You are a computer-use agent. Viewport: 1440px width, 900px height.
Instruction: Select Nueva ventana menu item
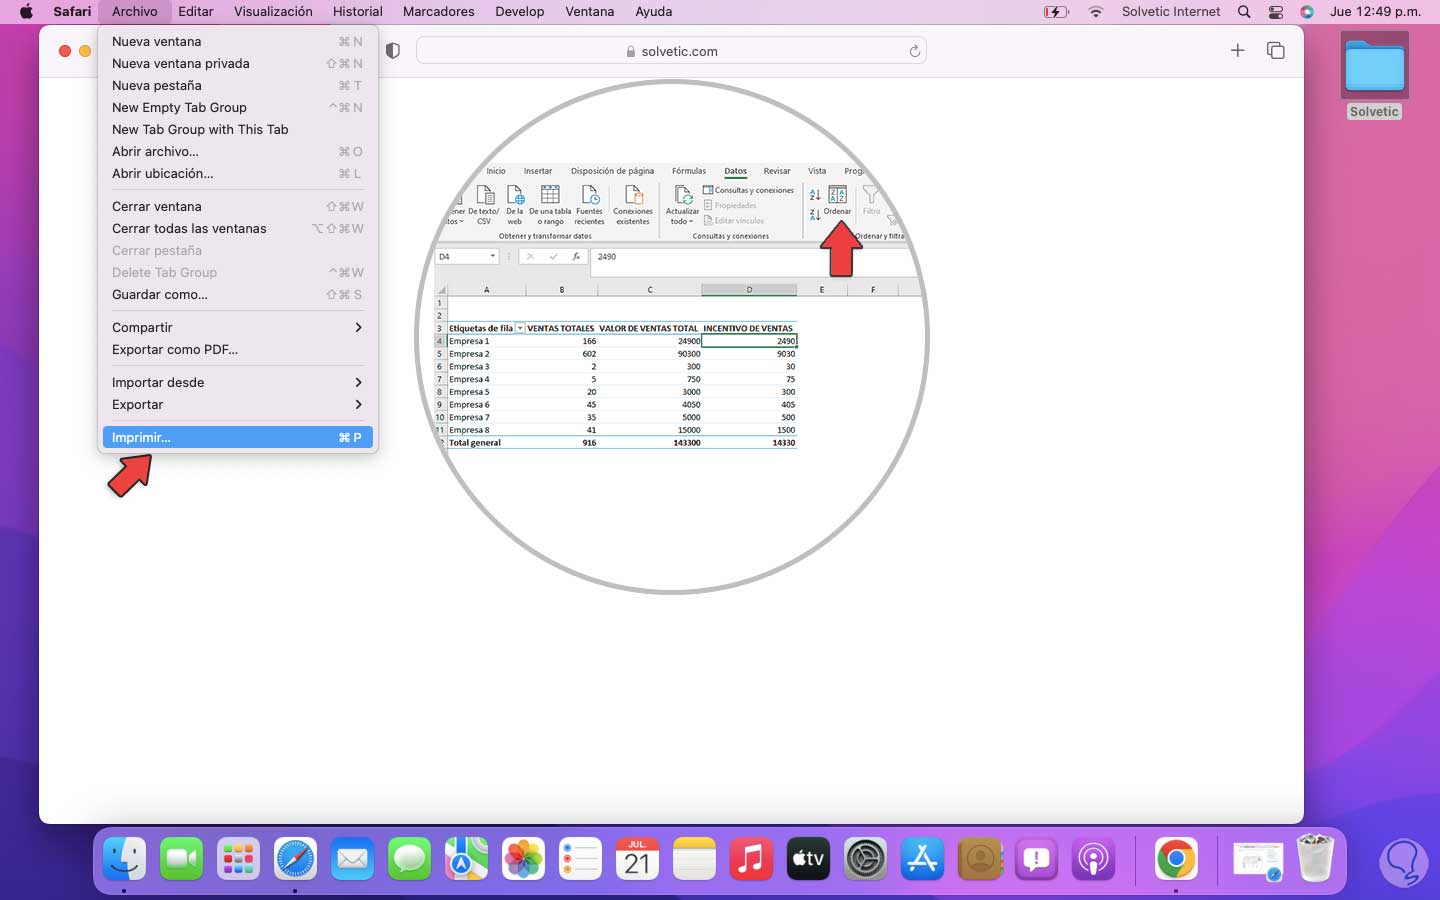pos(238,41)
